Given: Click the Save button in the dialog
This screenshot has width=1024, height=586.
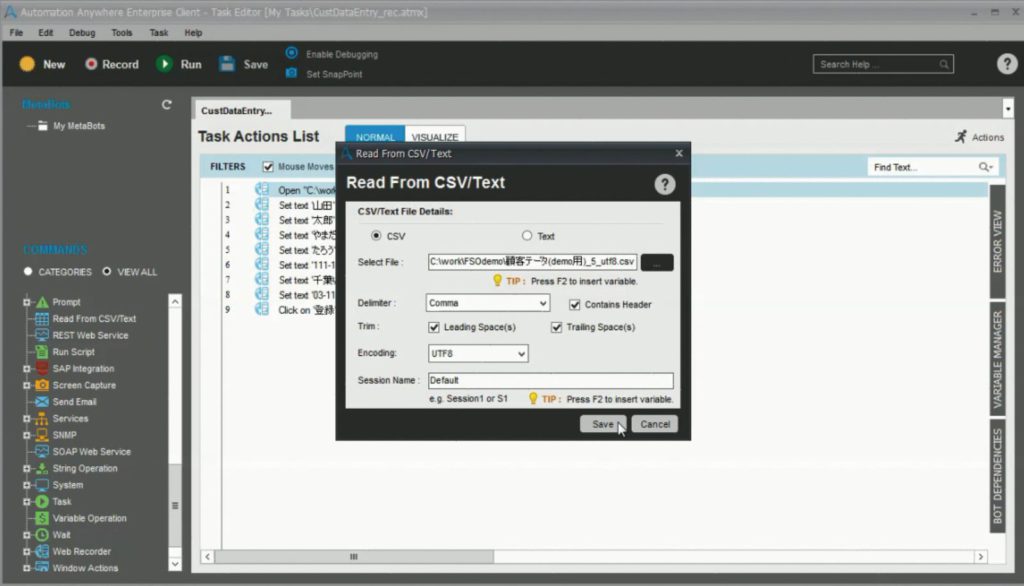Looking at the screenshot, I should (x=602, y=423).
